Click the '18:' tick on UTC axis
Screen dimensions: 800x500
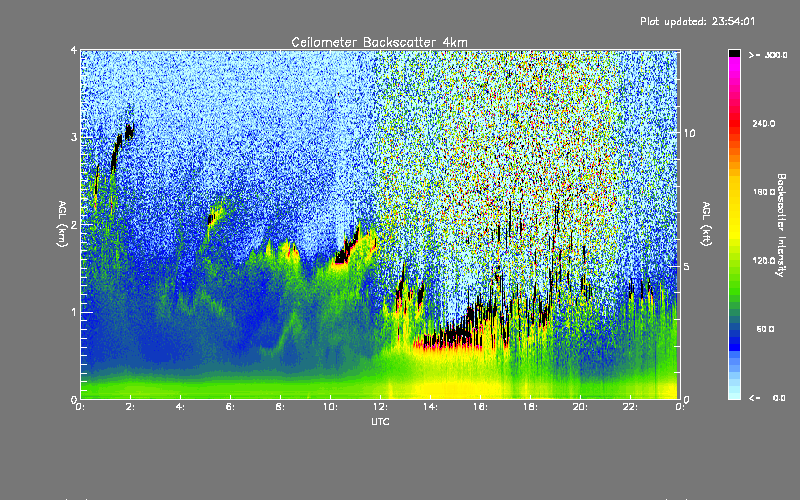tap(530, 407)
